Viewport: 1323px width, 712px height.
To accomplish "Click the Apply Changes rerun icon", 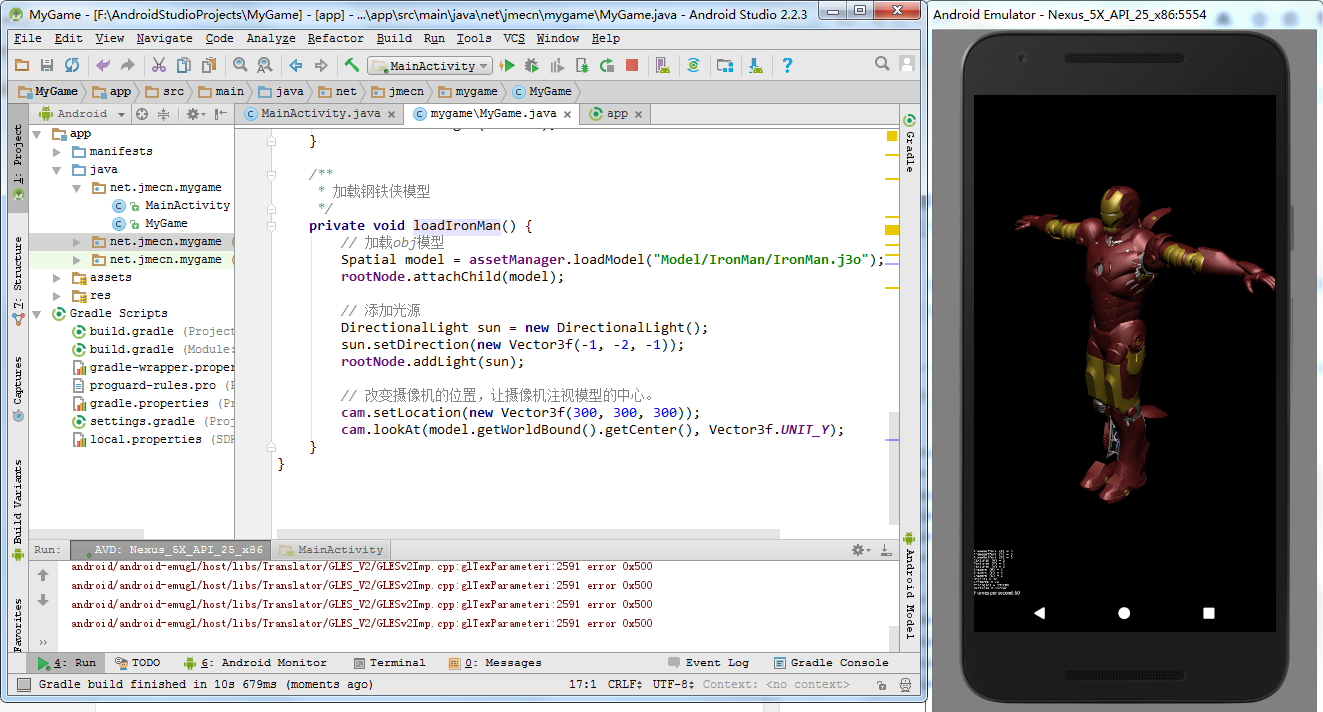I will point(607,65).
